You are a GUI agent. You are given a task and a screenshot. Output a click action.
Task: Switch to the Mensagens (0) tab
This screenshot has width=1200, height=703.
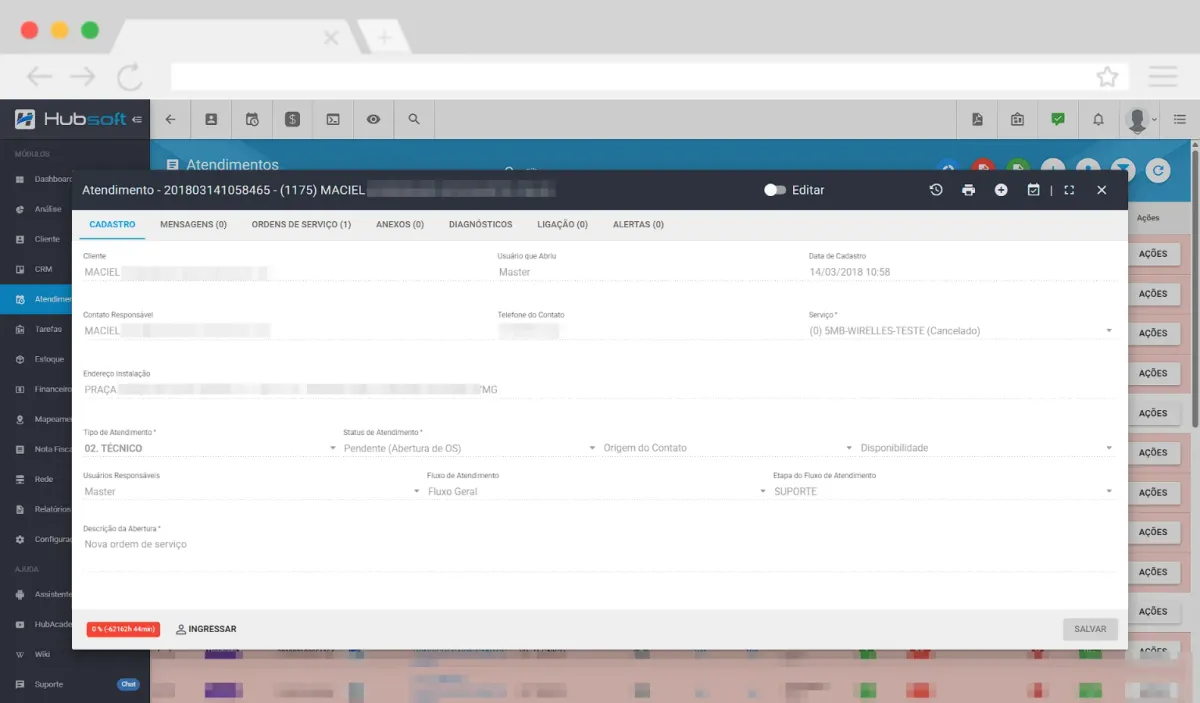pos(193,225)
